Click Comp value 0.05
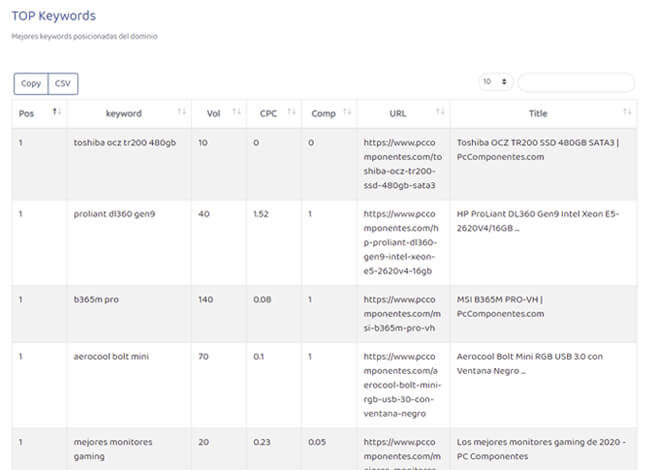Screen dimensions: 650x470 coord(317,442)
